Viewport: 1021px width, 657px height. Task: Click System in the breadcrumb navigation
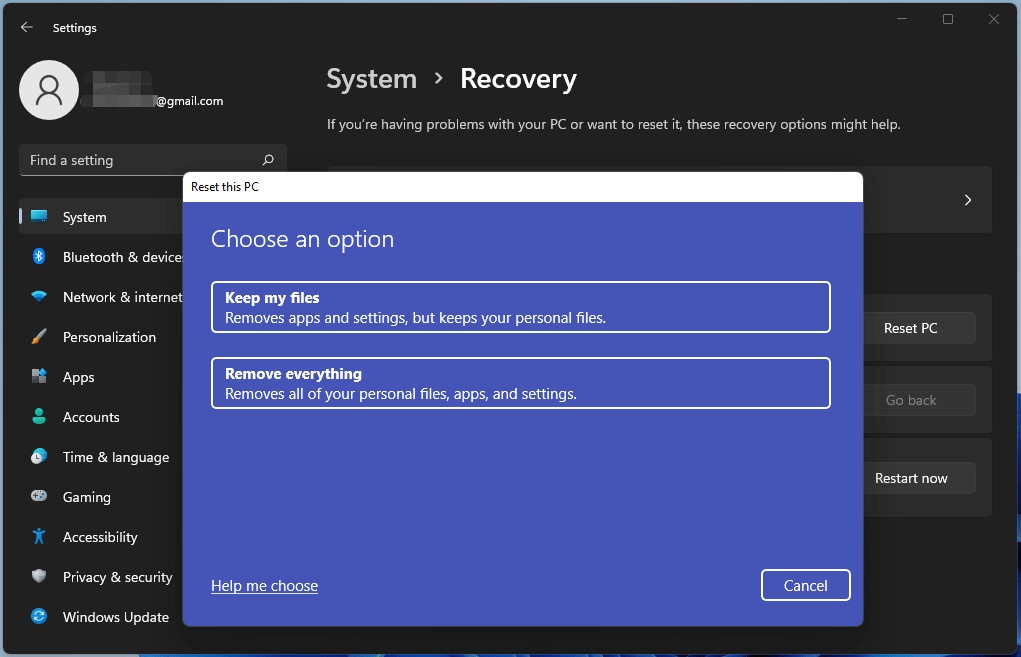pyautogui.click(x=371, y=78)
